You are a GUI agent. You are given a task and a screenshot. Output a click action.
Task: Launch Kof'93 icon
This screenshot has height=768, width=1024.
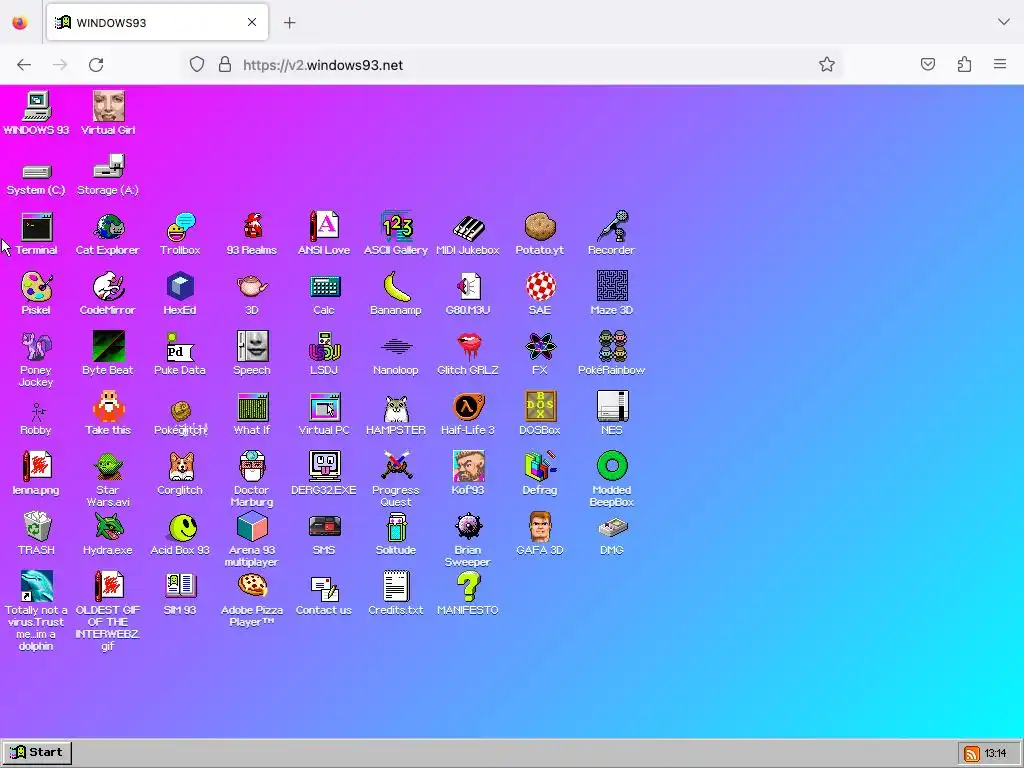468,466
